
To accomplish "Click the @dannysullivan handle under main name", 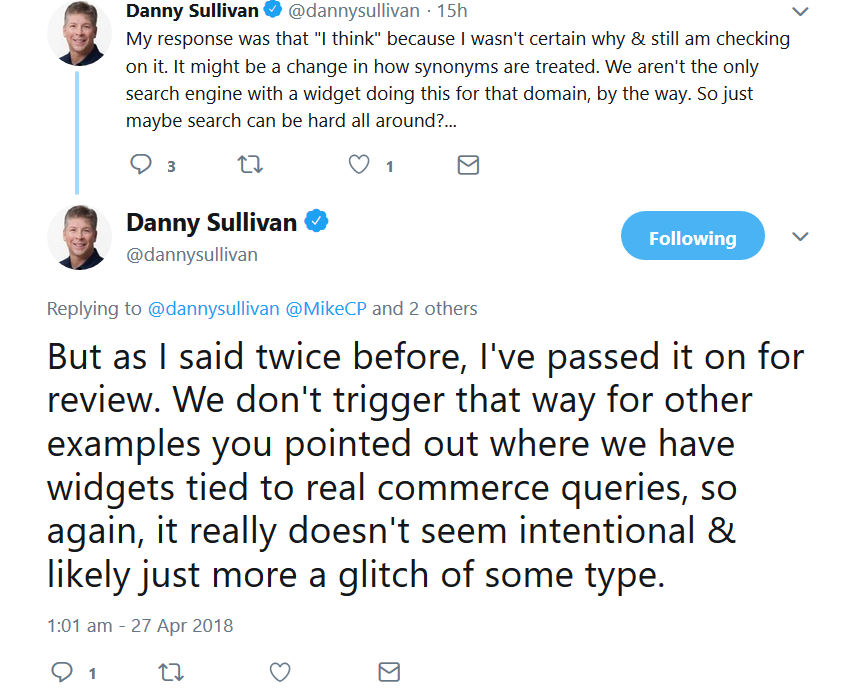I will coord(192,255).
